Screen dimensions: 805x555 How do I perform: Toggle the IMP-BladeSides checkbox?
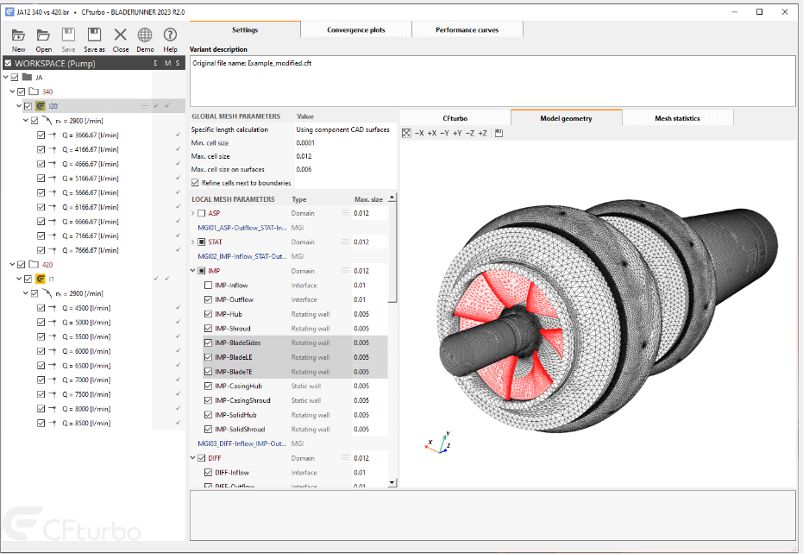(208, 342)
